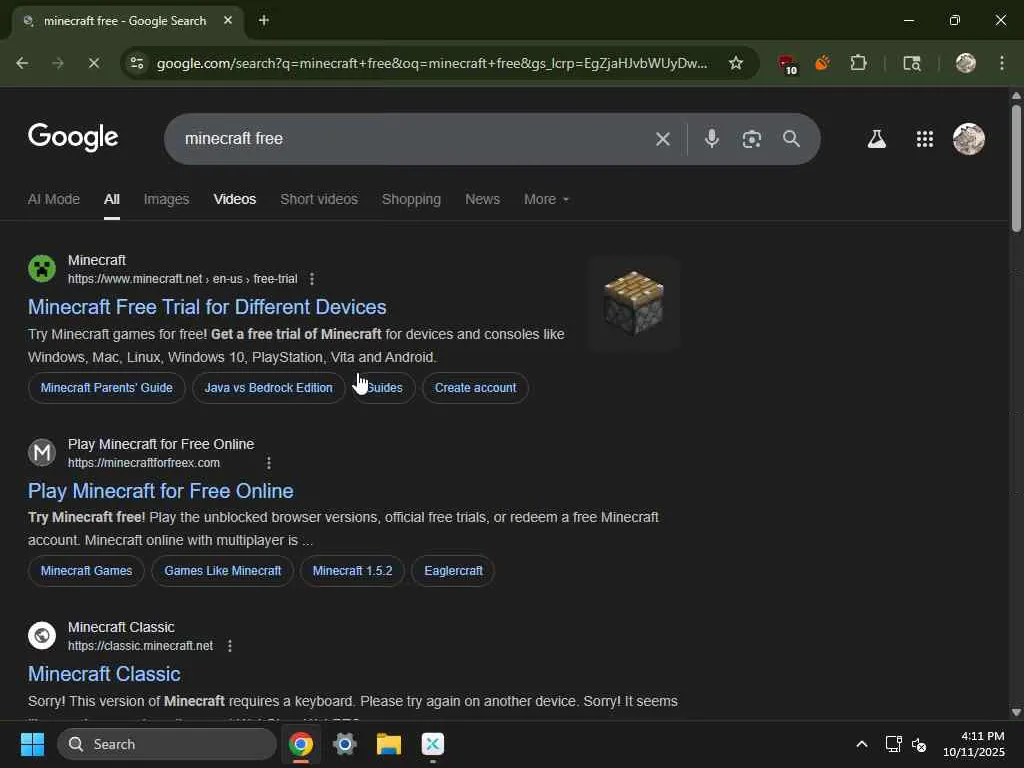Screen dimensions: 1024x768
Task: Open Minecraft Free Trial for Different Devices
Action: pyautogui.click(x=207, y=307)
